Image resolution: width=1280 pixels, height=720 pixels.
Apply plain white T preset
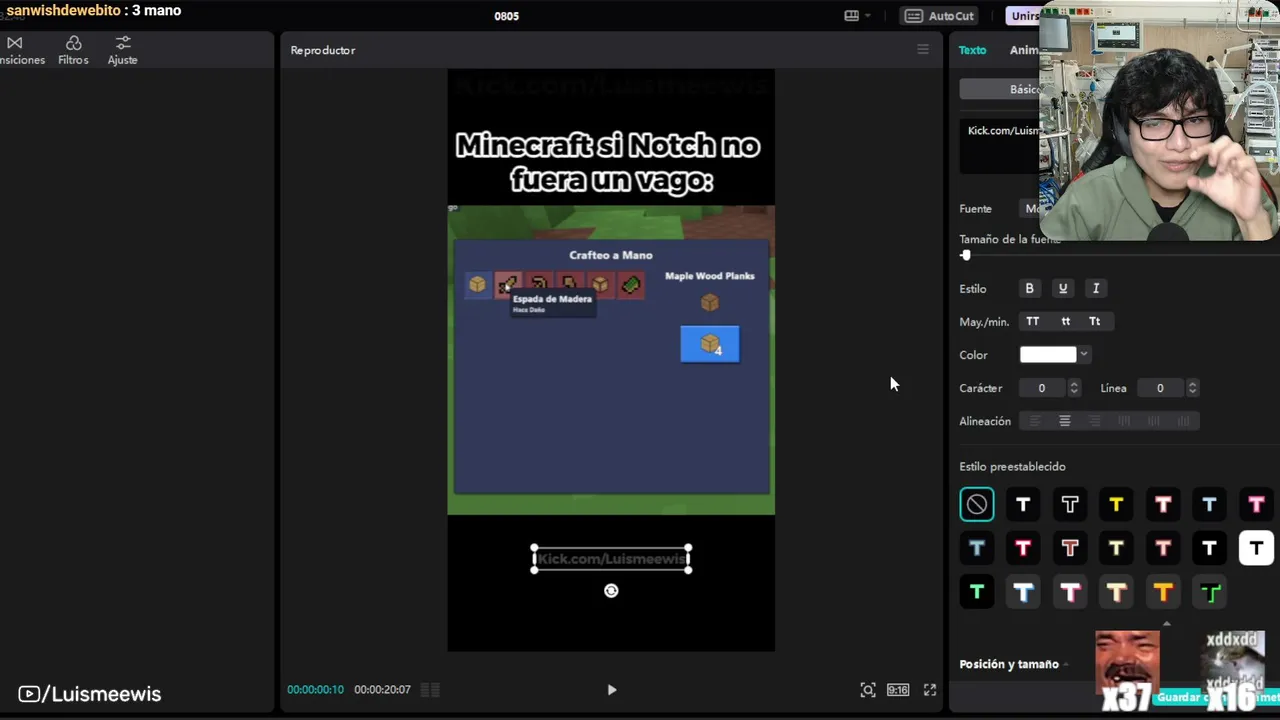tap(1023, 505)
